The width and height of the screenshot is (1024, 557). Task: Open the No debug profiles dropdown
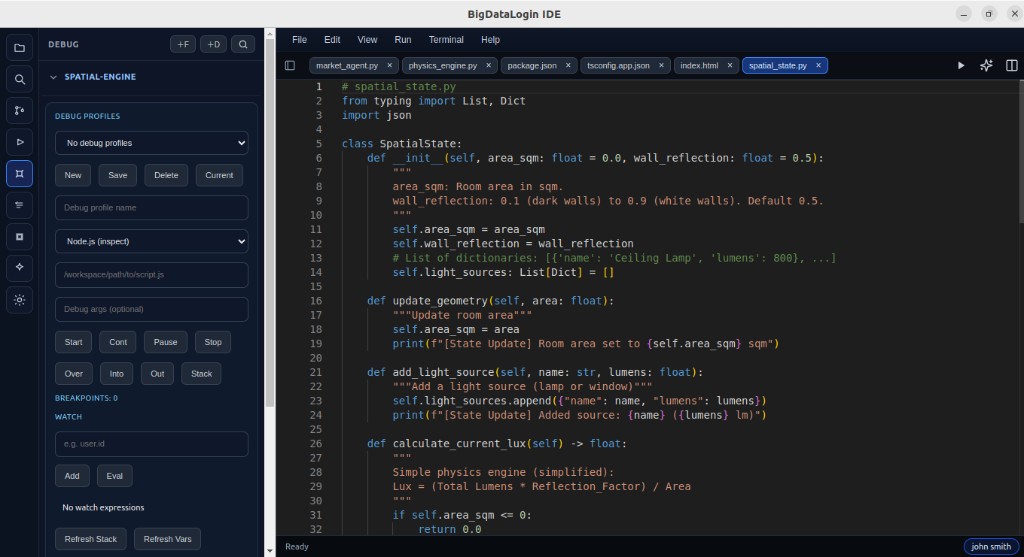152,143
